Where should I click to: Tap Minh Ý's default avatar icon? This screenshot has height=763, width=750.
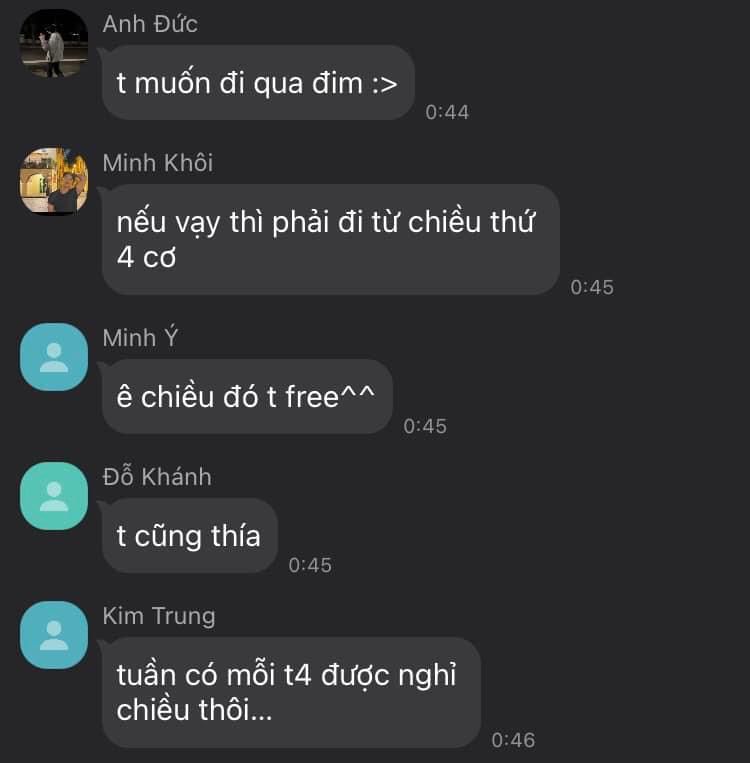[54, 357]
